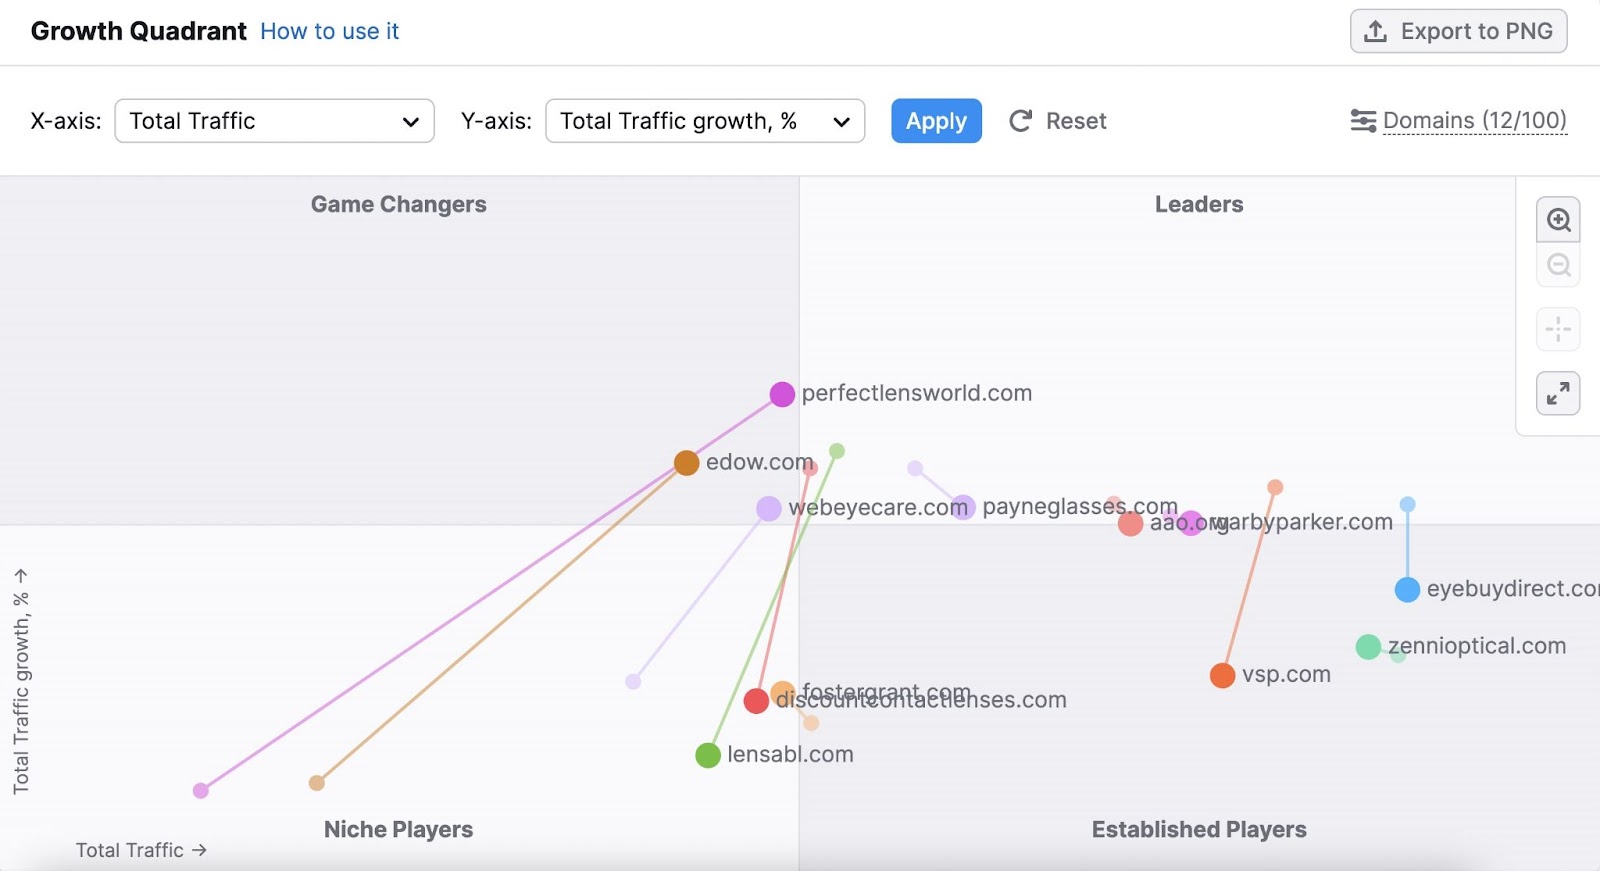Open the X-axis Total Traffic dropdown
1600x871 pixels.
coord(274,121)
